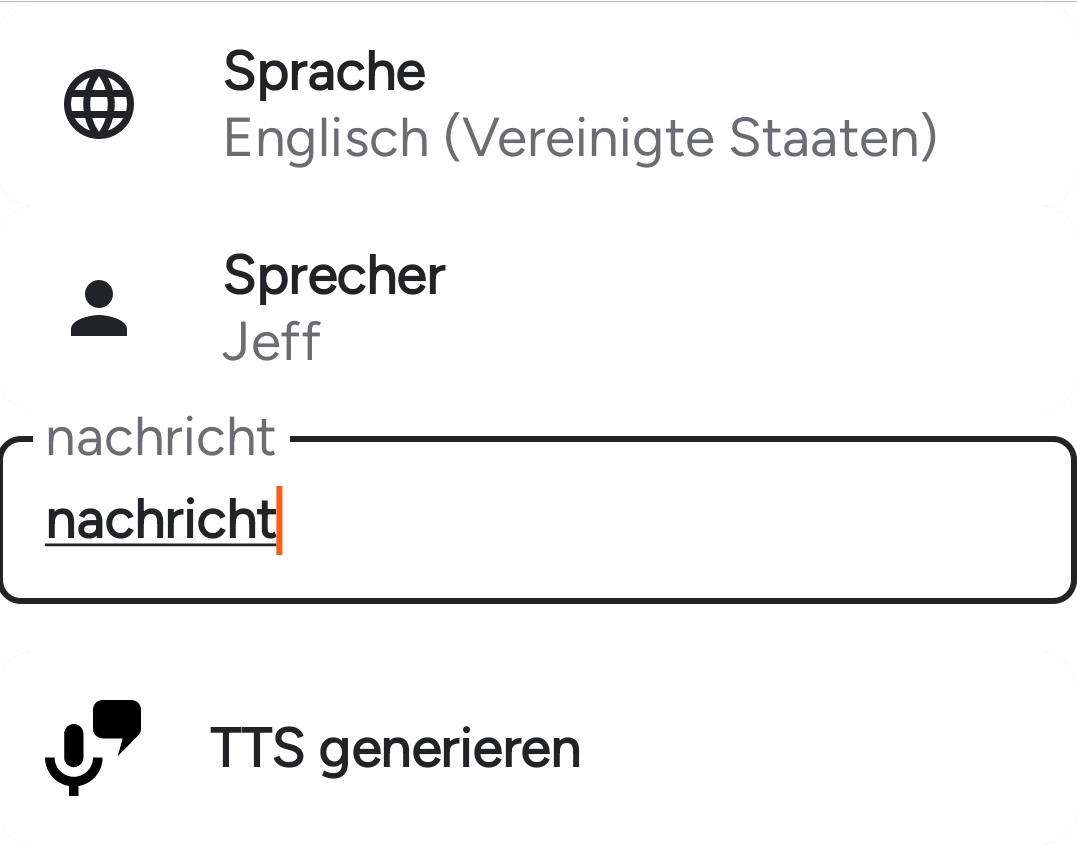Open the Sprache language setting
Viewport: 1077px width, 849px height.
click(538, 104)
